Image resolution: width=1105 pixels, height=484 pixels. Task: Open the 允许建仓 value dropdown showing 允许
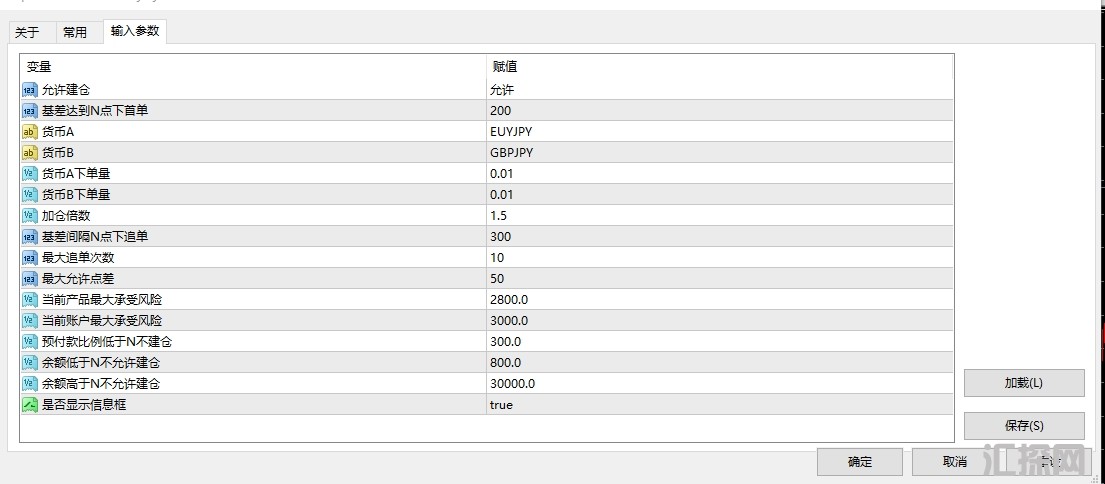pos(718,89)
